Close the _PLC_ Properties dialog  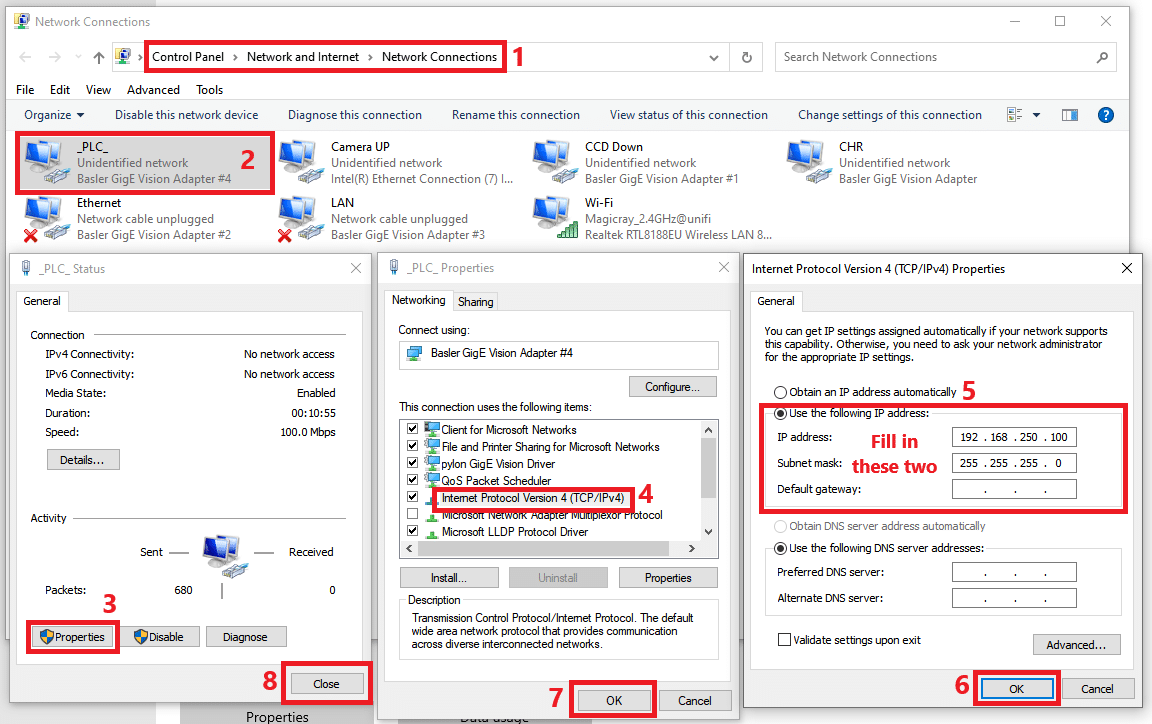pyautogui.click(x=724, y=268)
